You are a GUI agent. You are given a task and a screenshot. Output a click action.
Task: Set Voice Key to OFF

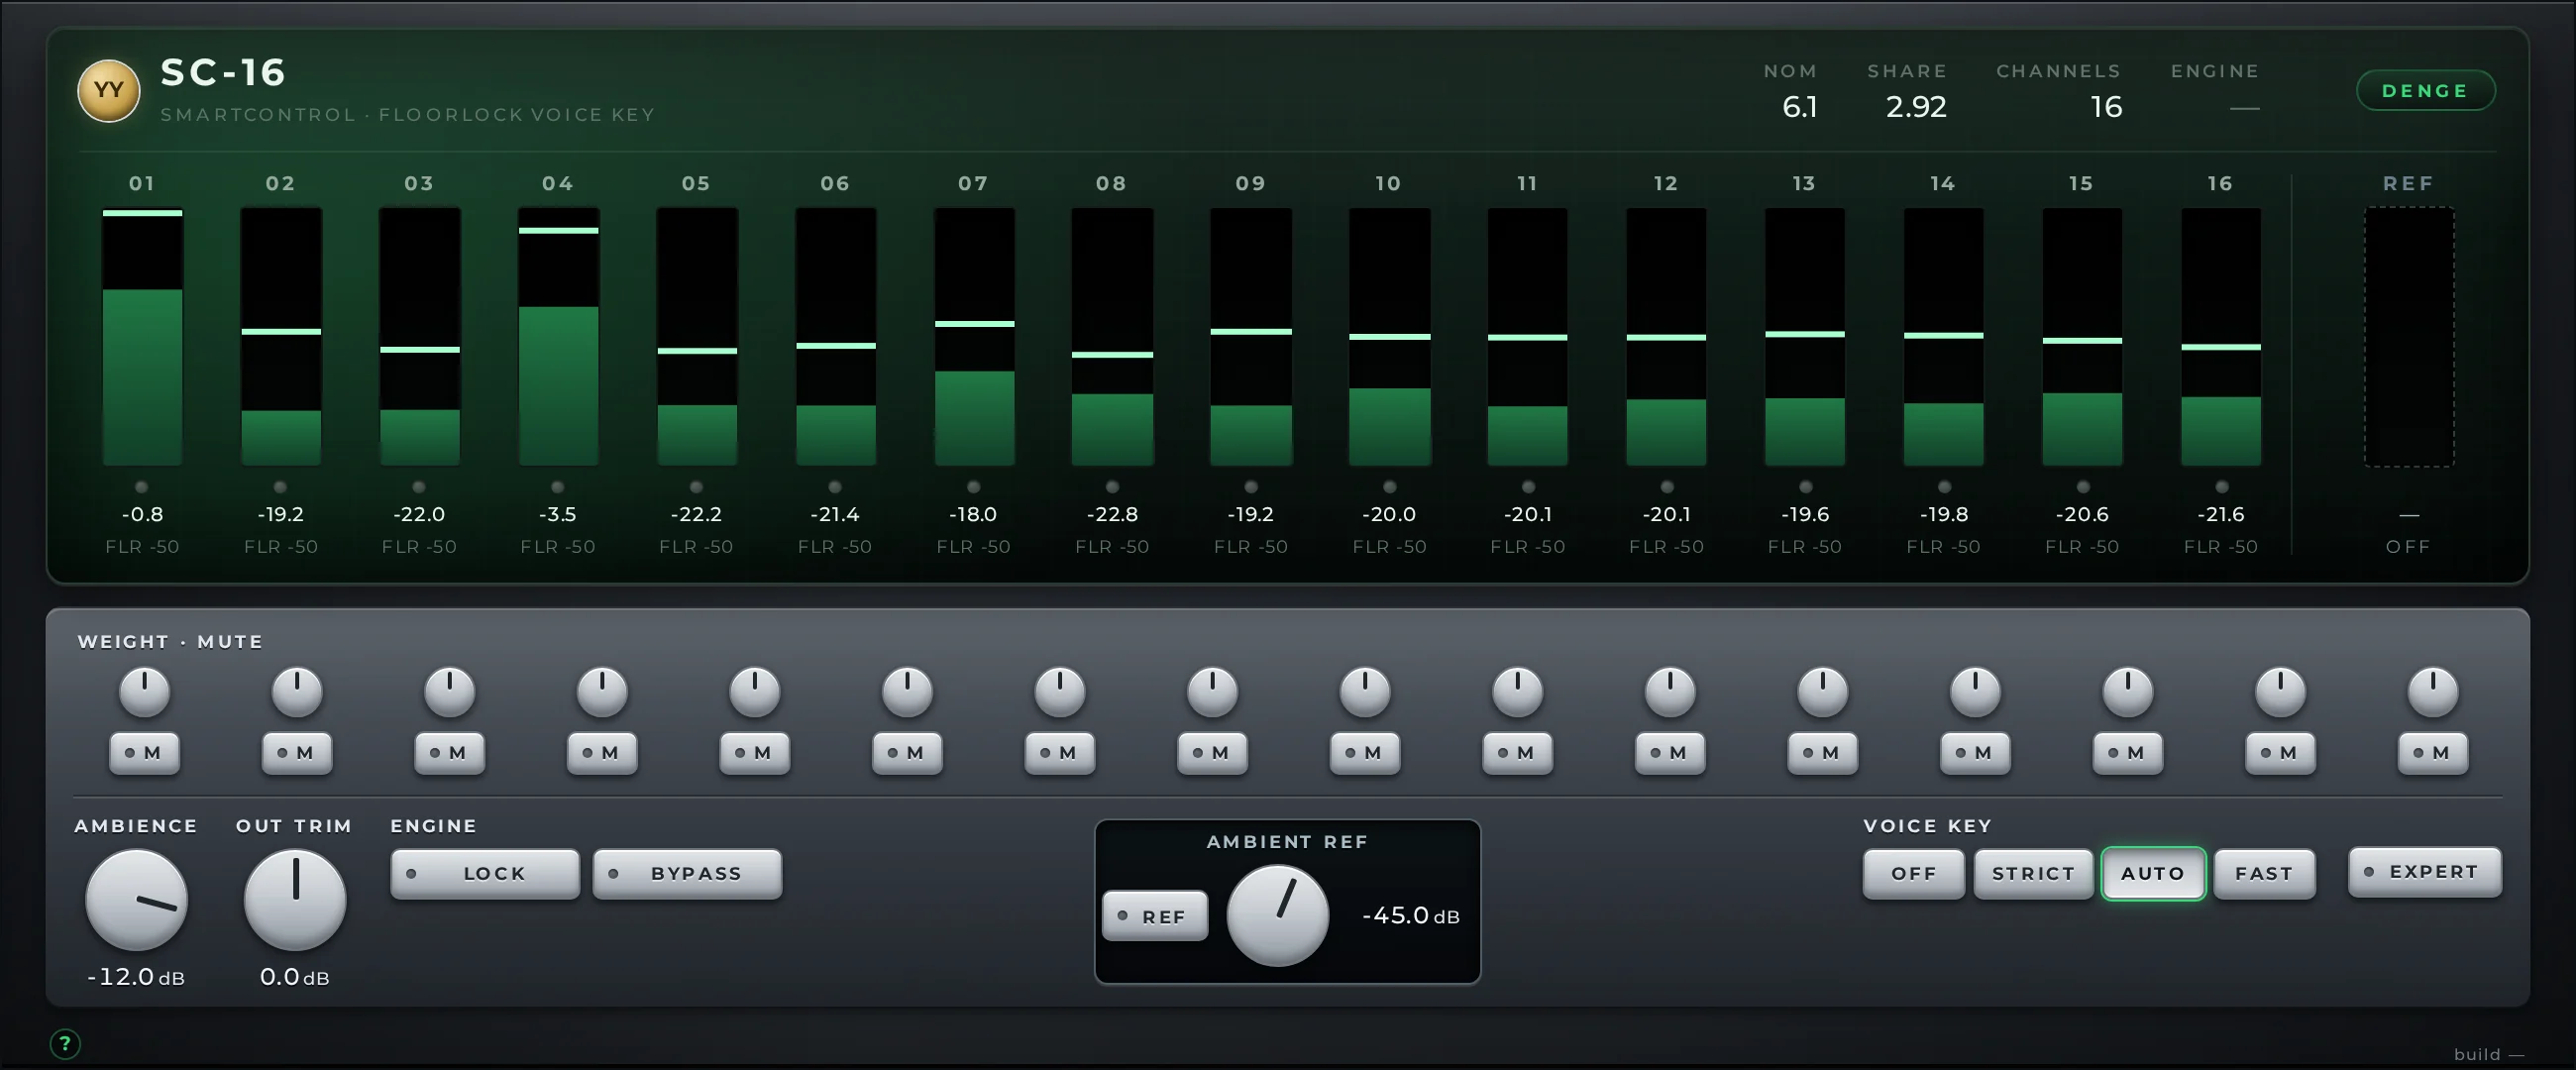click(1914, 874)
